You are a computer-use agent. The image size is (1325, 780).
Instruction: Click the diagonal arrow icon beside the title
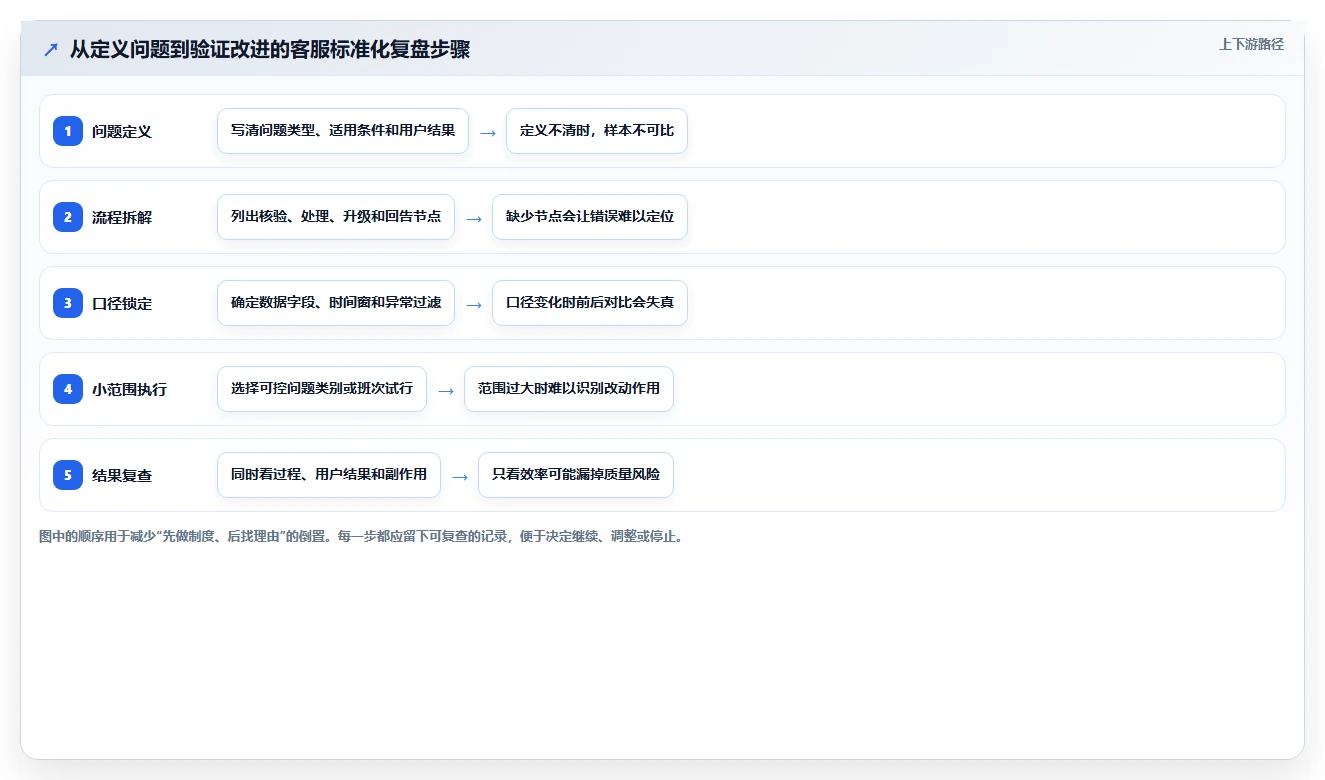[51, 50]
